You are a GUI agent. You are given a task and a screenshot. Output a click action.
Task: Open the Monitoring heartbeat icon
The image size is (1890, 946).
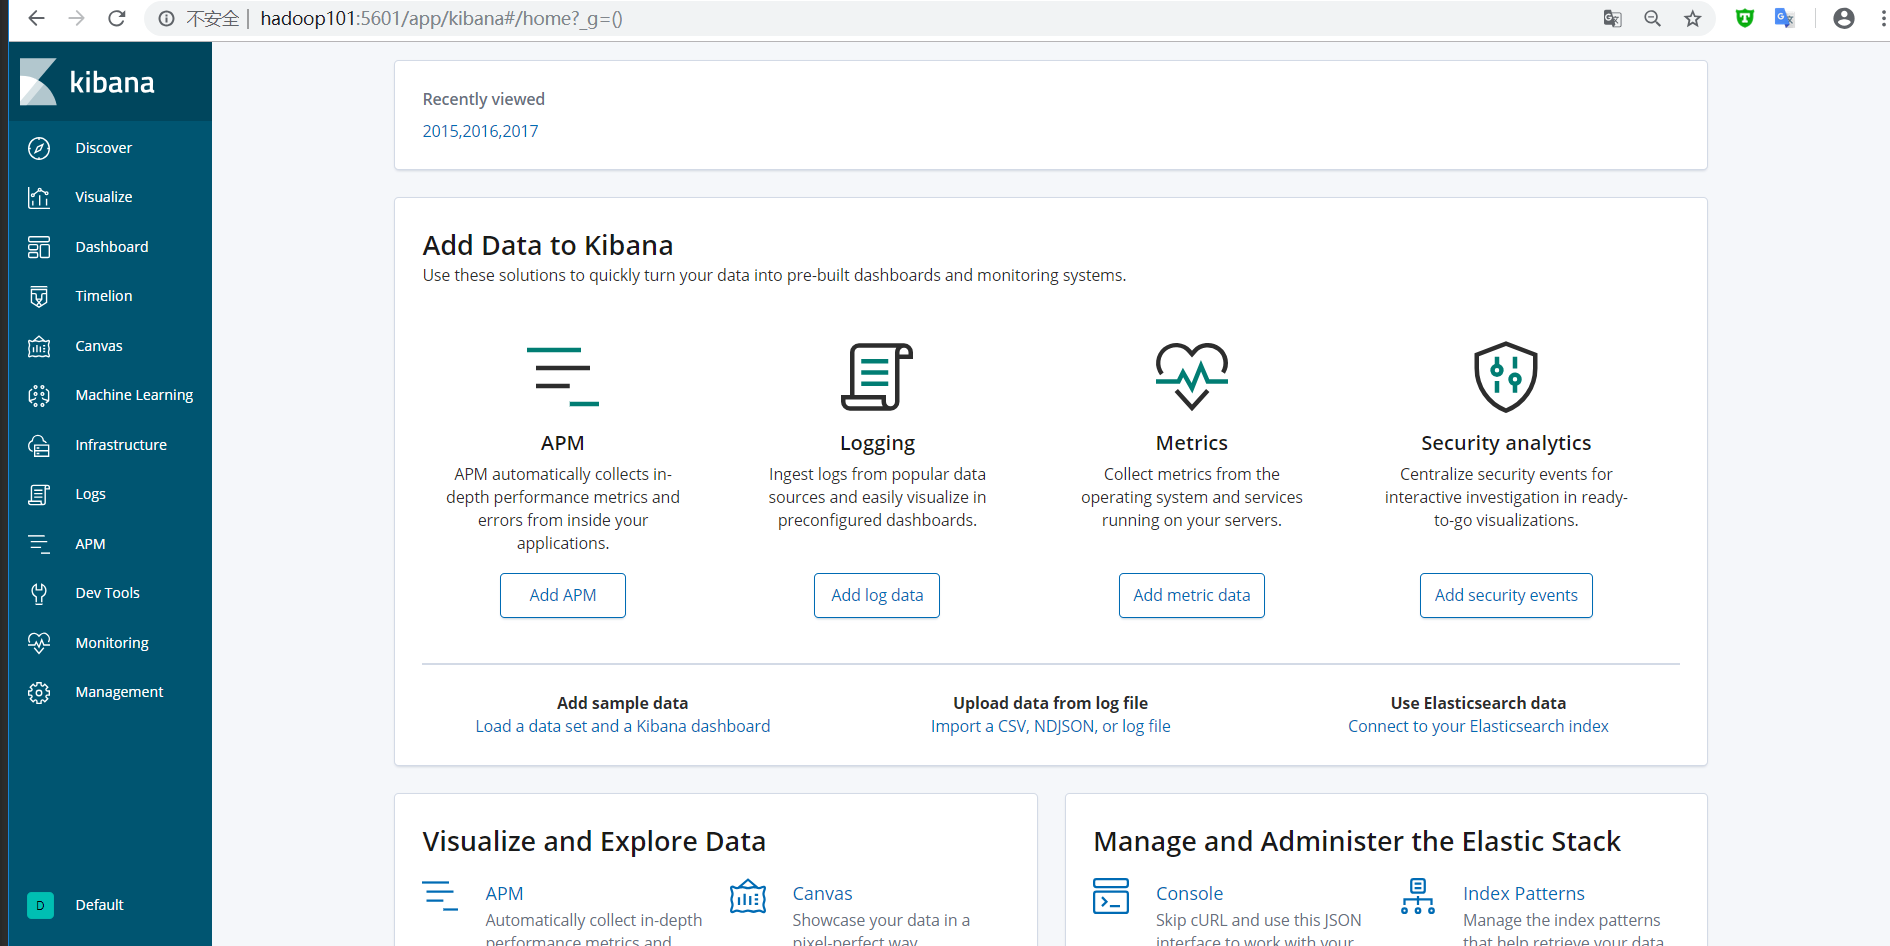click(39, 643)
